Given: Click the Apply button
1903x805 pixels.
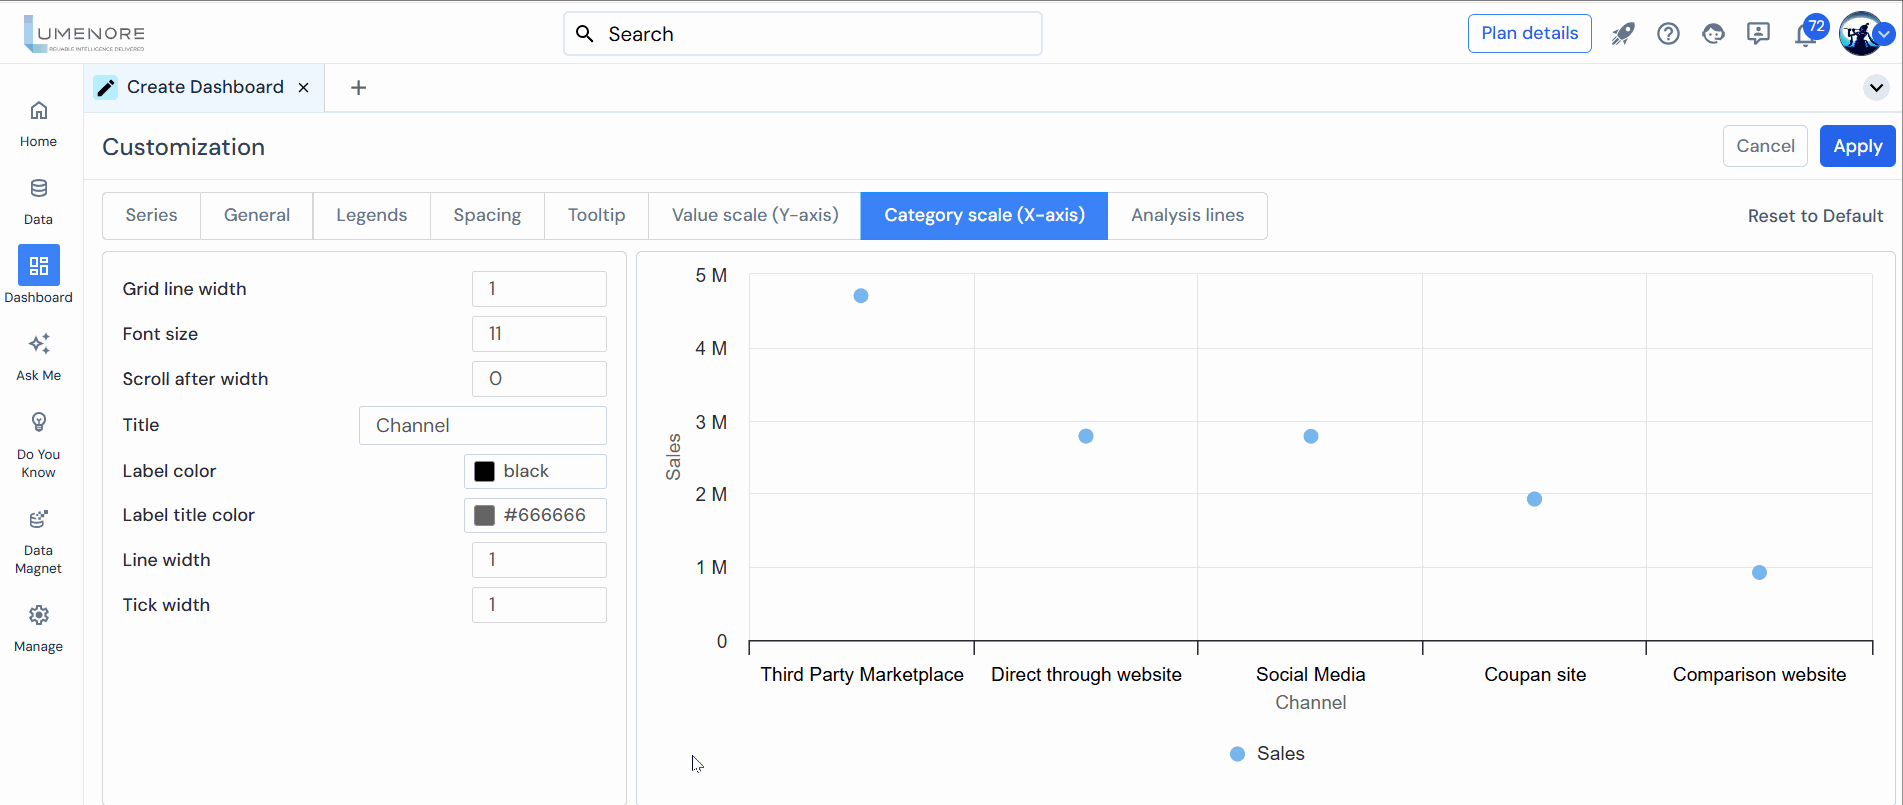Looking at the screenshot, I should 1857,146.
